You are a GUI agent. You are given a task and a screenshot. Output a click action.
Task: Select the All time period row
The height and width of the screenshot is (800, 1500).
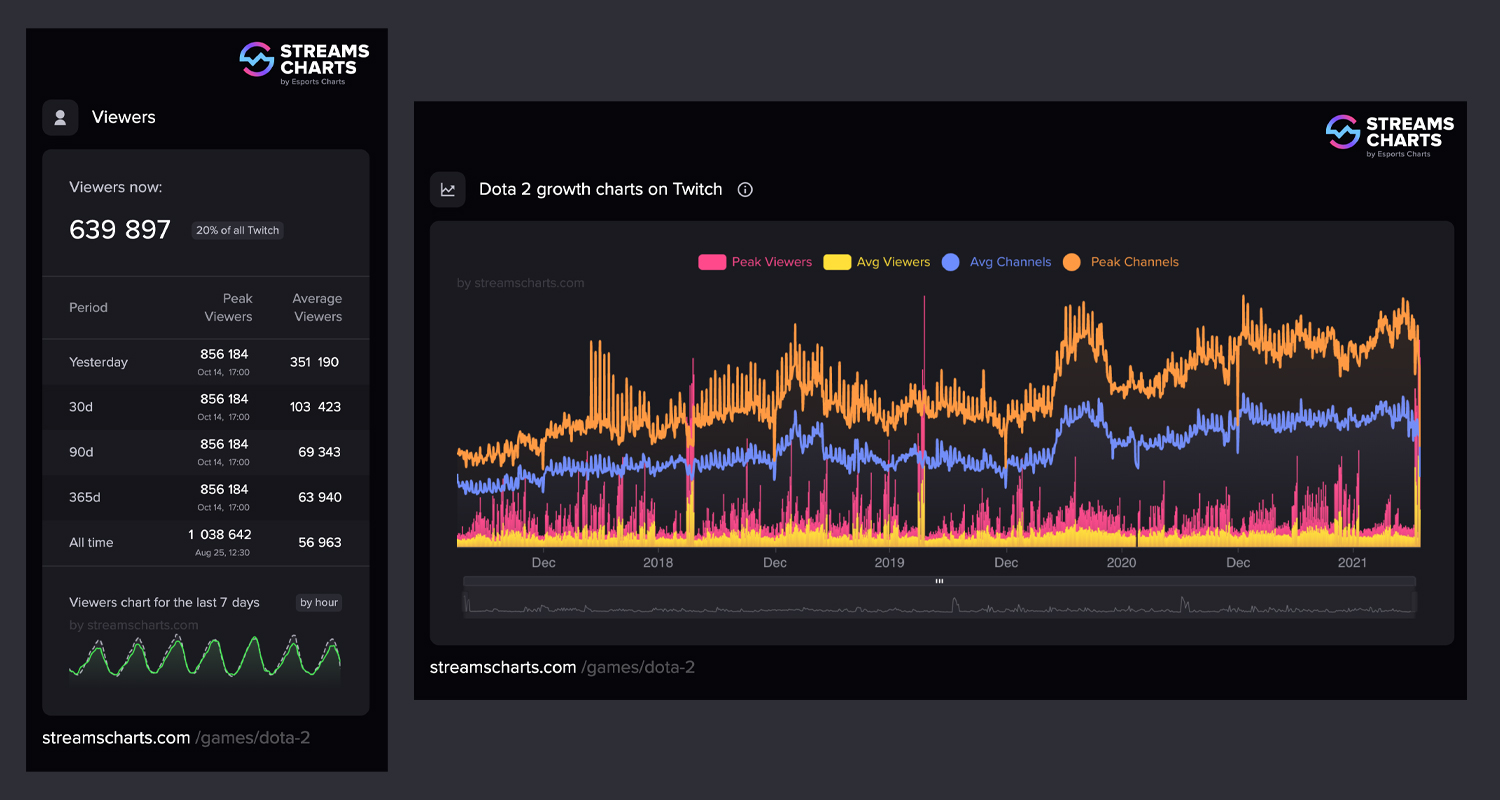point(206,542)
